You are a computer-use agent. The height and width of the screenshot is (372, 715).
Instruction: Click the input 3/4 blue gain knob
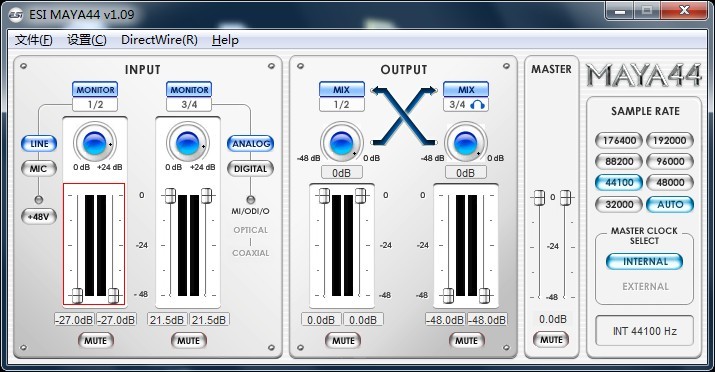[x=188, y=143]
